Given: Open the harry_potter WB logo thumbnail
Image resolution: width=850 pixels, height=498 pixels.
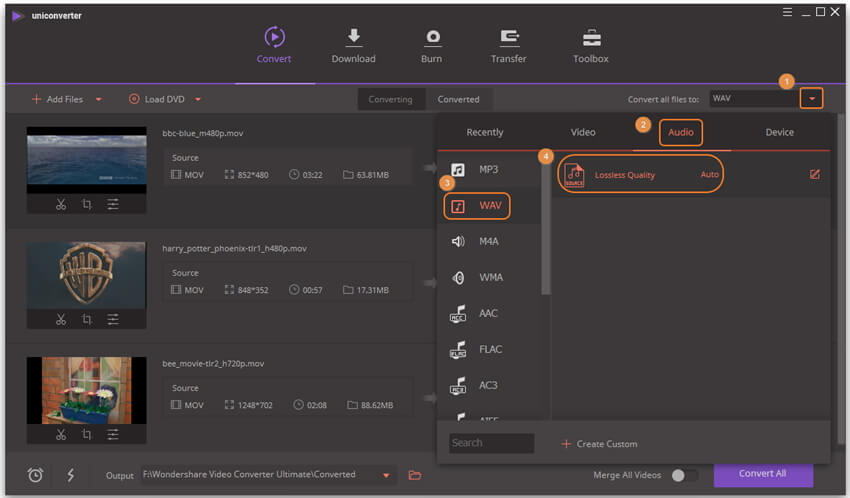Looking at the screenshot, I should point(87,275).
